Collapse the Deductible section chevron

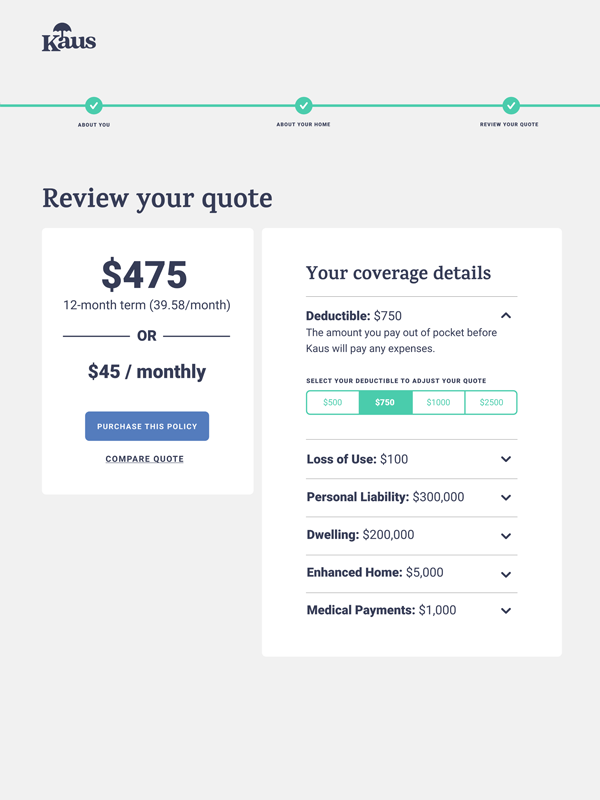(x=506, y=315)
